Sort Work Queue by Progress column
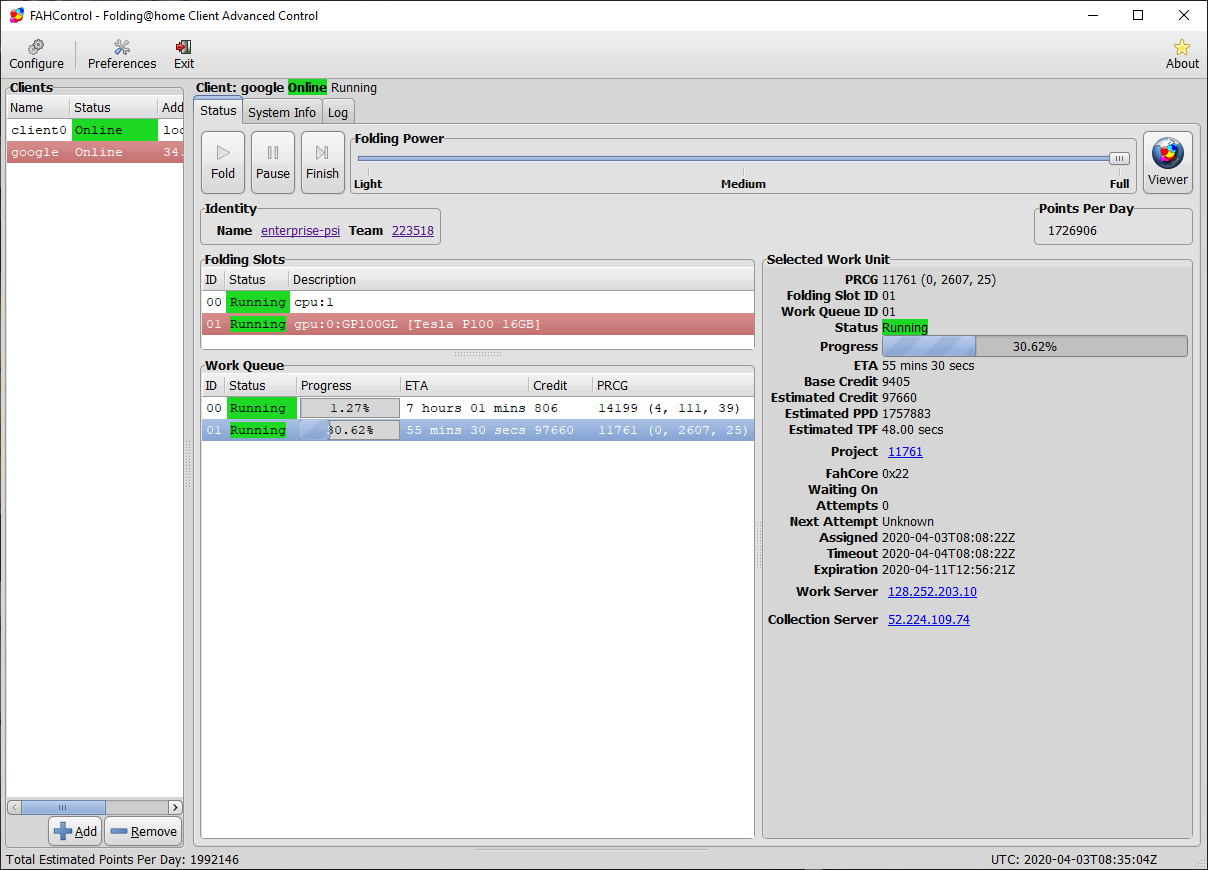Image resolution: width=1208 pixels, height=870 pixels. point(348,386)
